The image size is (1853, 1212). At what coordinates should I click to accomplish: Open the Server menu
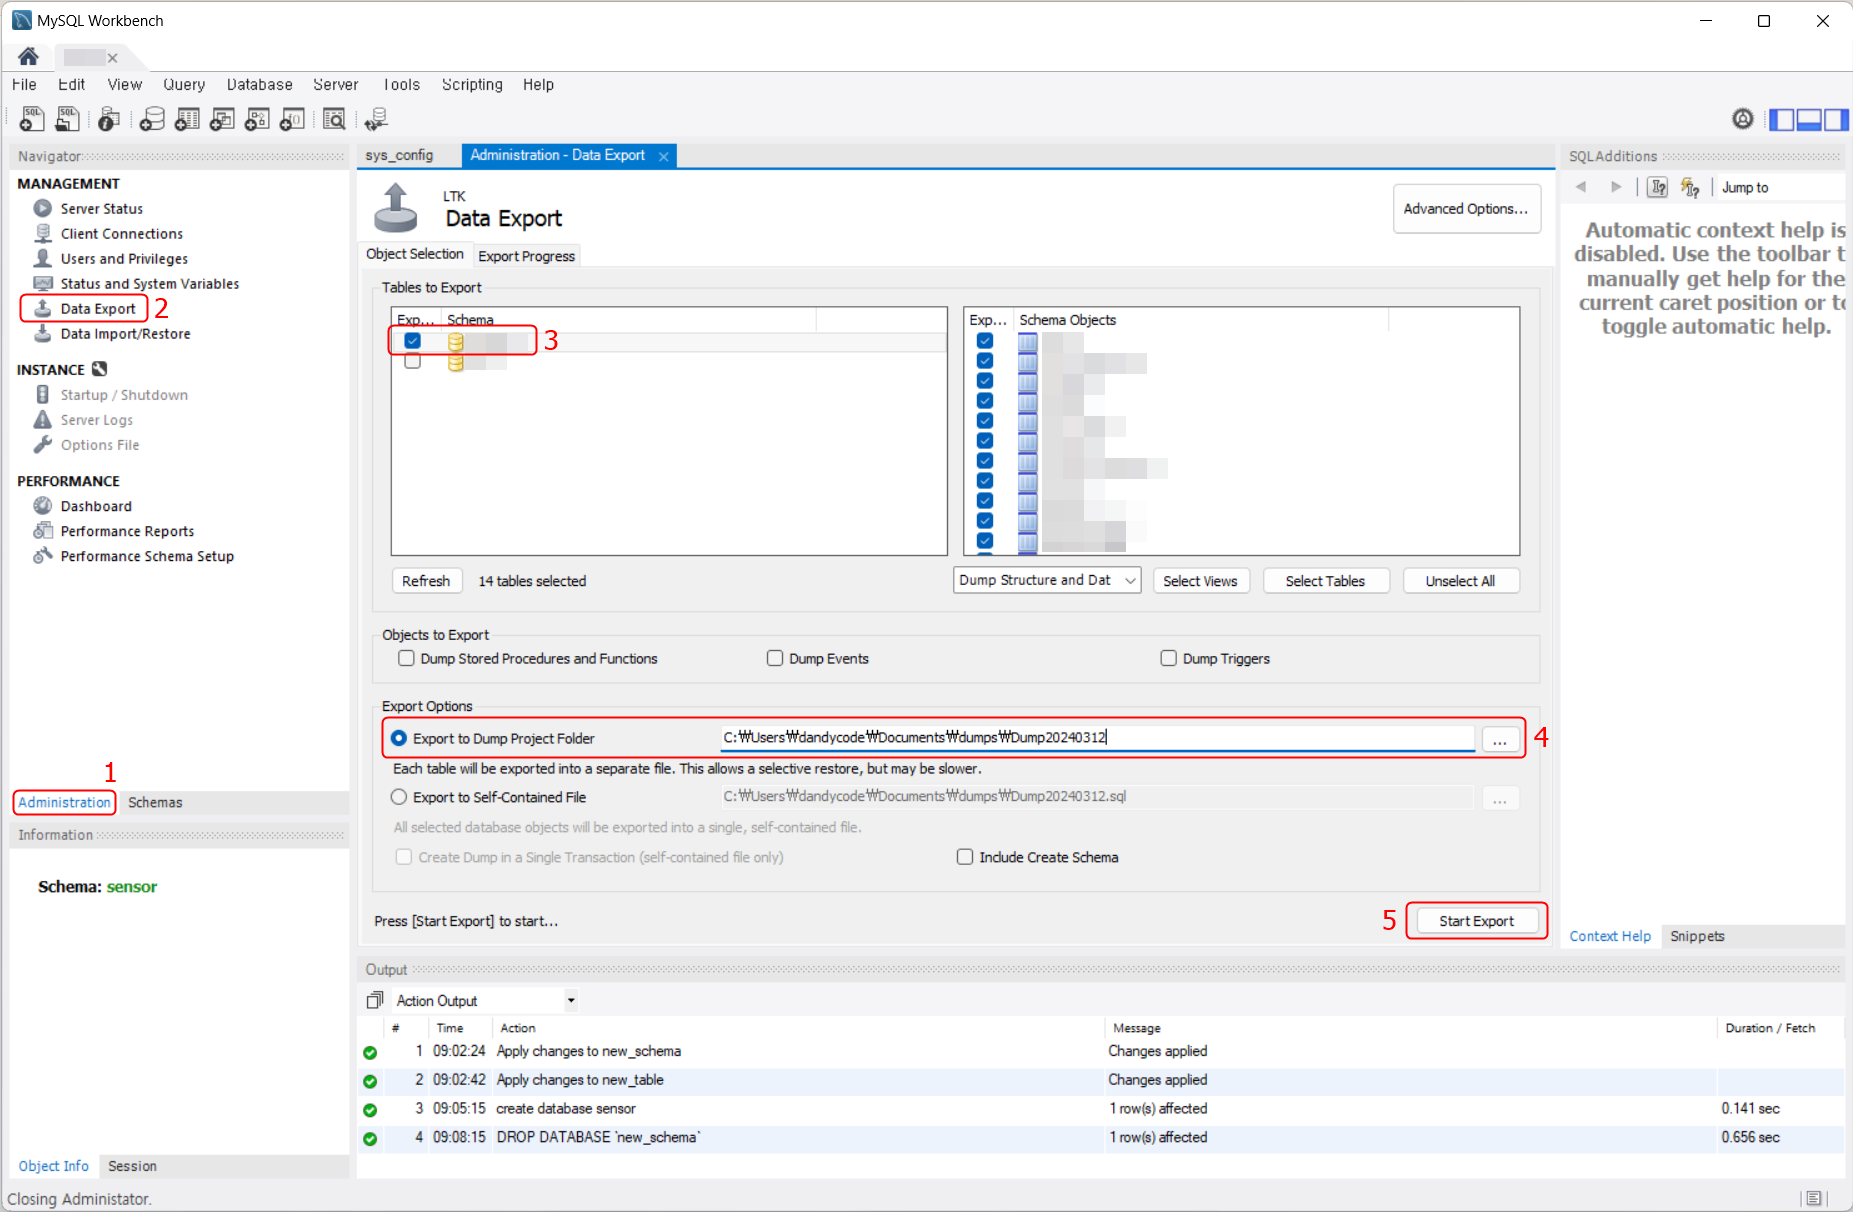(x=335, y=85)
